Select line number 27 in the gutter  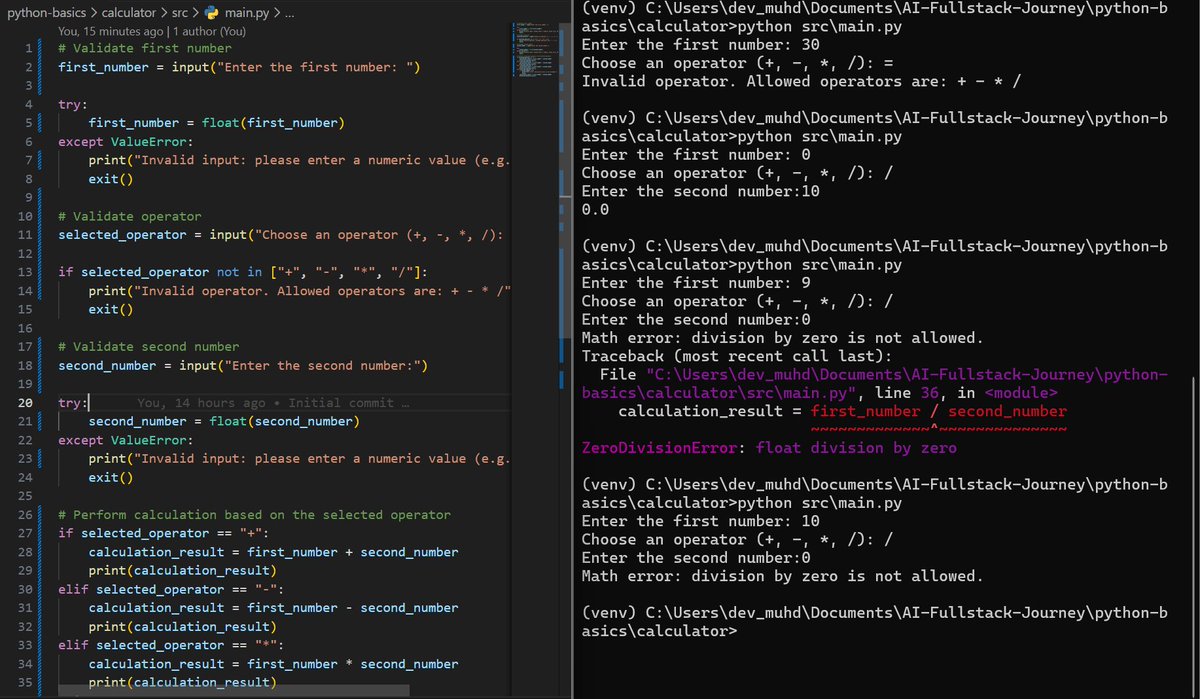pos(25,533)
